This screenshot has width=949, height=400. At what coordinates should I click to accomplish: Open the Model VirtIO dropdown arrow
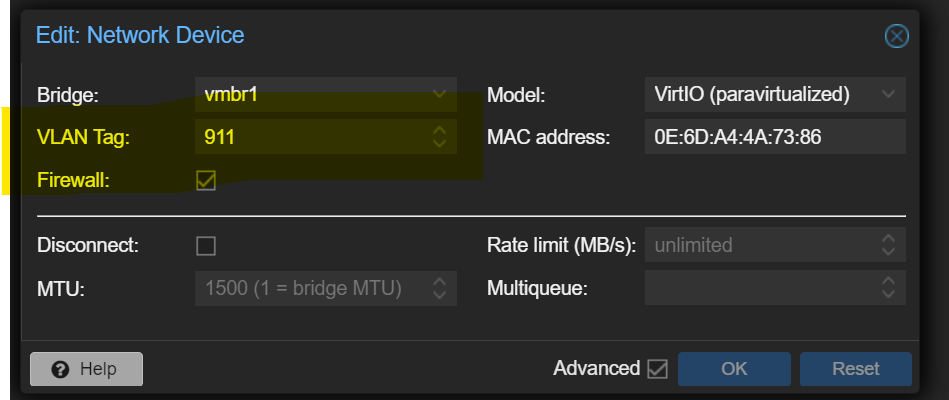point(888,94)
